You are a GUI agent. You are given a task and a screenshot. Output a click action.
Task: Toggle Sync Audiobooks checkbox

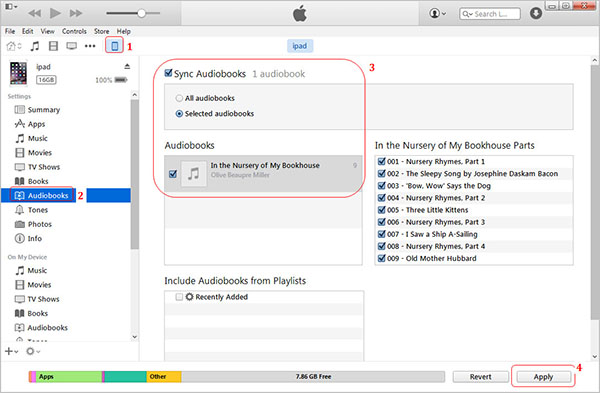click(168, 73)
